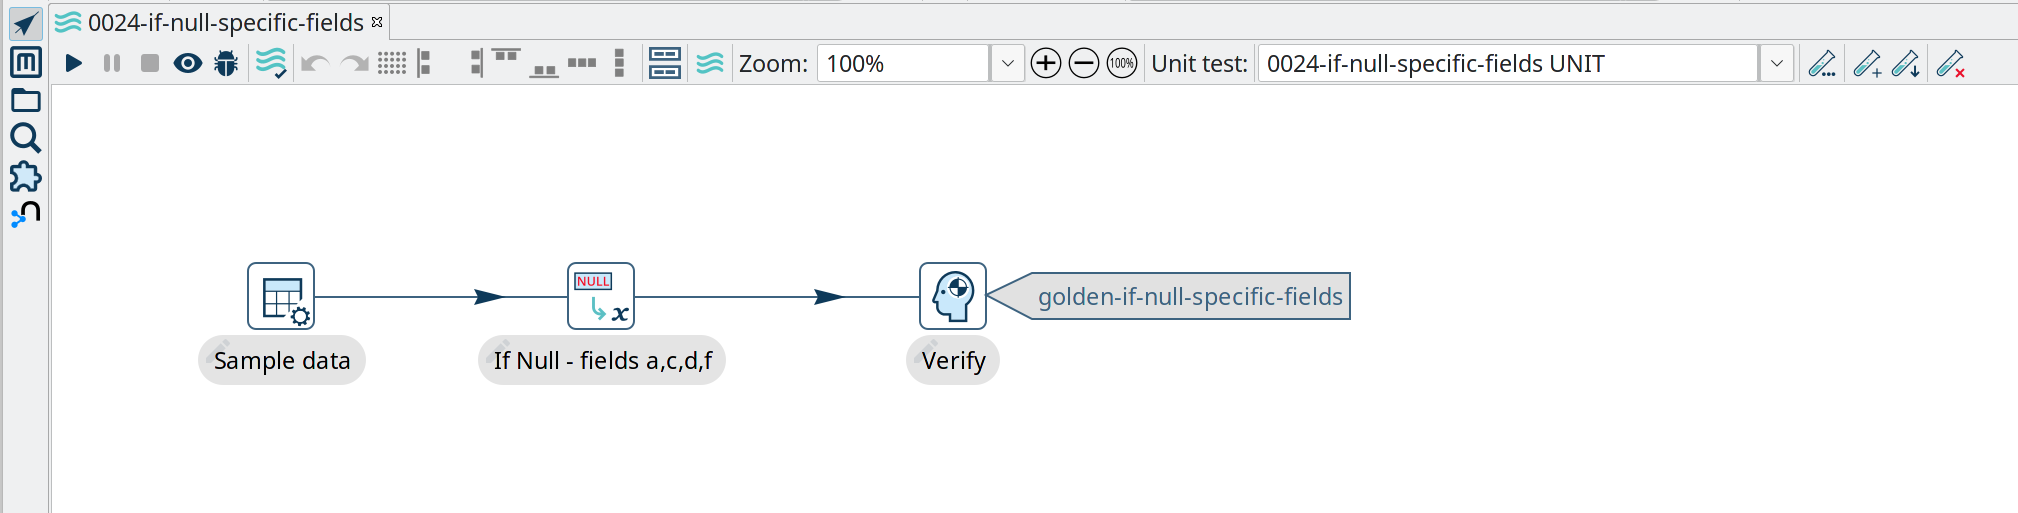Expand the Unit test dropdown arrow
The height and width of the screenshot is (513, 2018).
[1776, 64]
